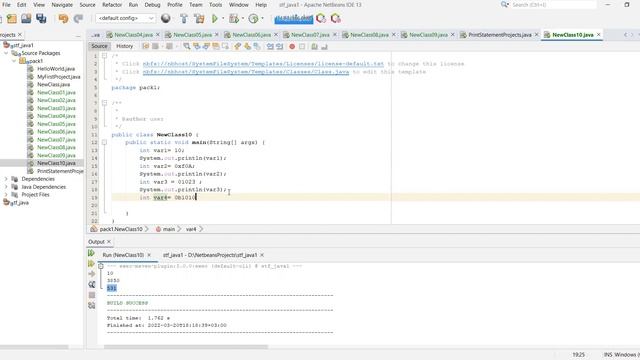Open the Debug menu
Image resolution: width=640 pixels, height=360 pixels.
152,5
